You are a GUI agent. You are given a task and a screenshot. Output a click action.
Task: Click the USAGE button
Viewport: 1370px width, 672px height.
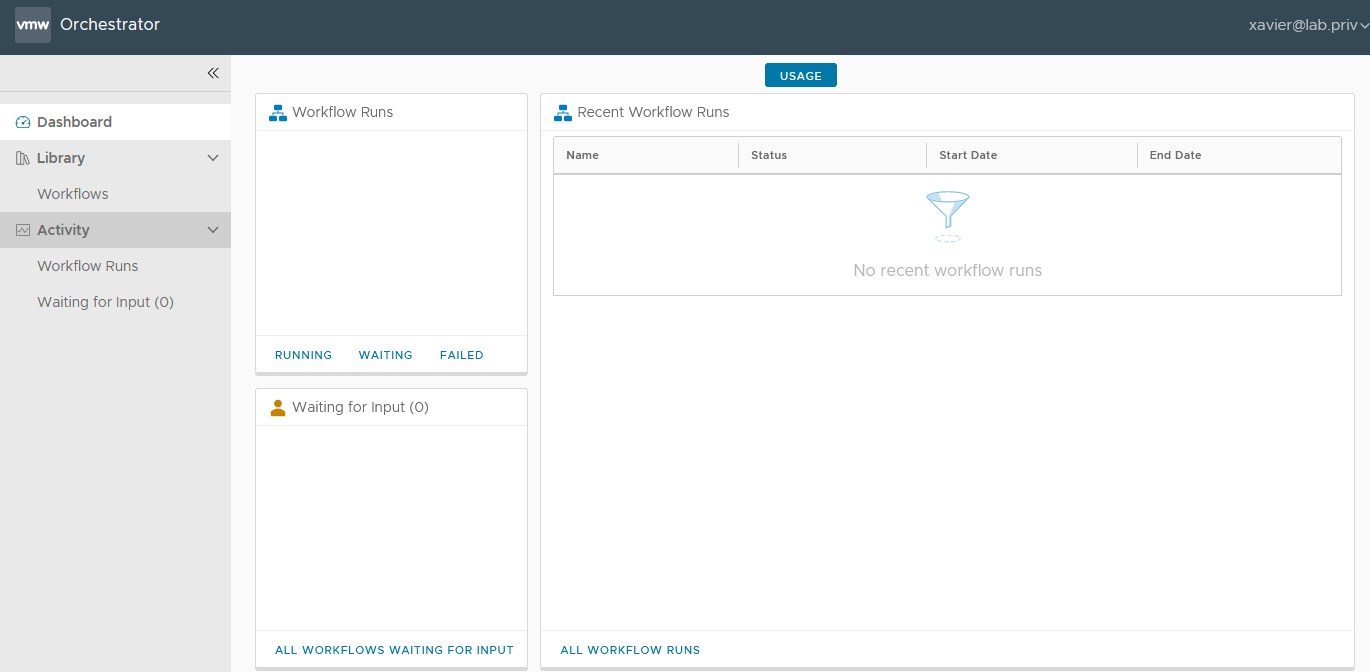[801, 75]
